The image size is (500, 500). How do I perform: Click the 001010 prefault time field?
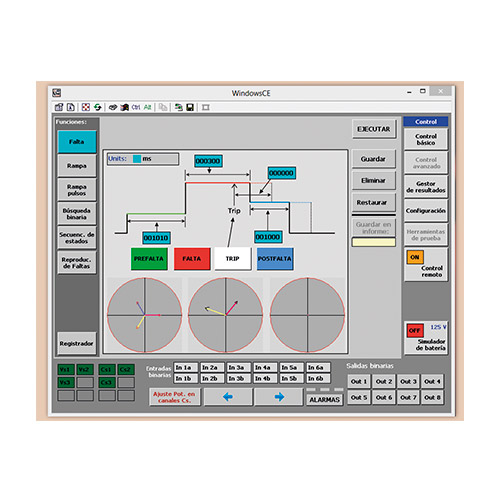pos(156,238)
